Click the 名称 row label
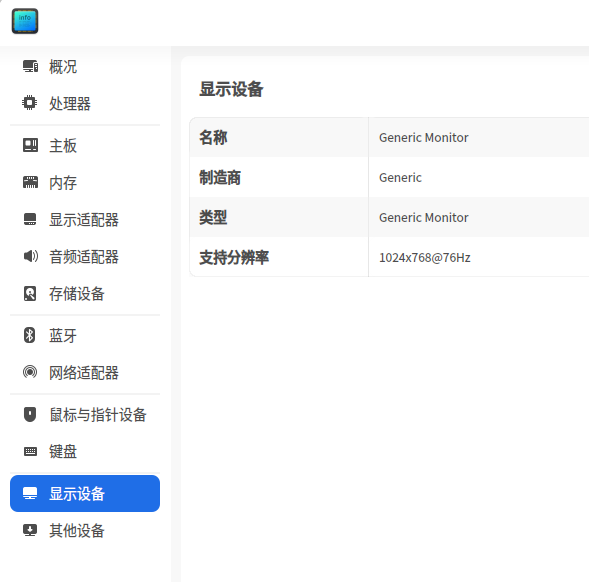 point(213,138)
